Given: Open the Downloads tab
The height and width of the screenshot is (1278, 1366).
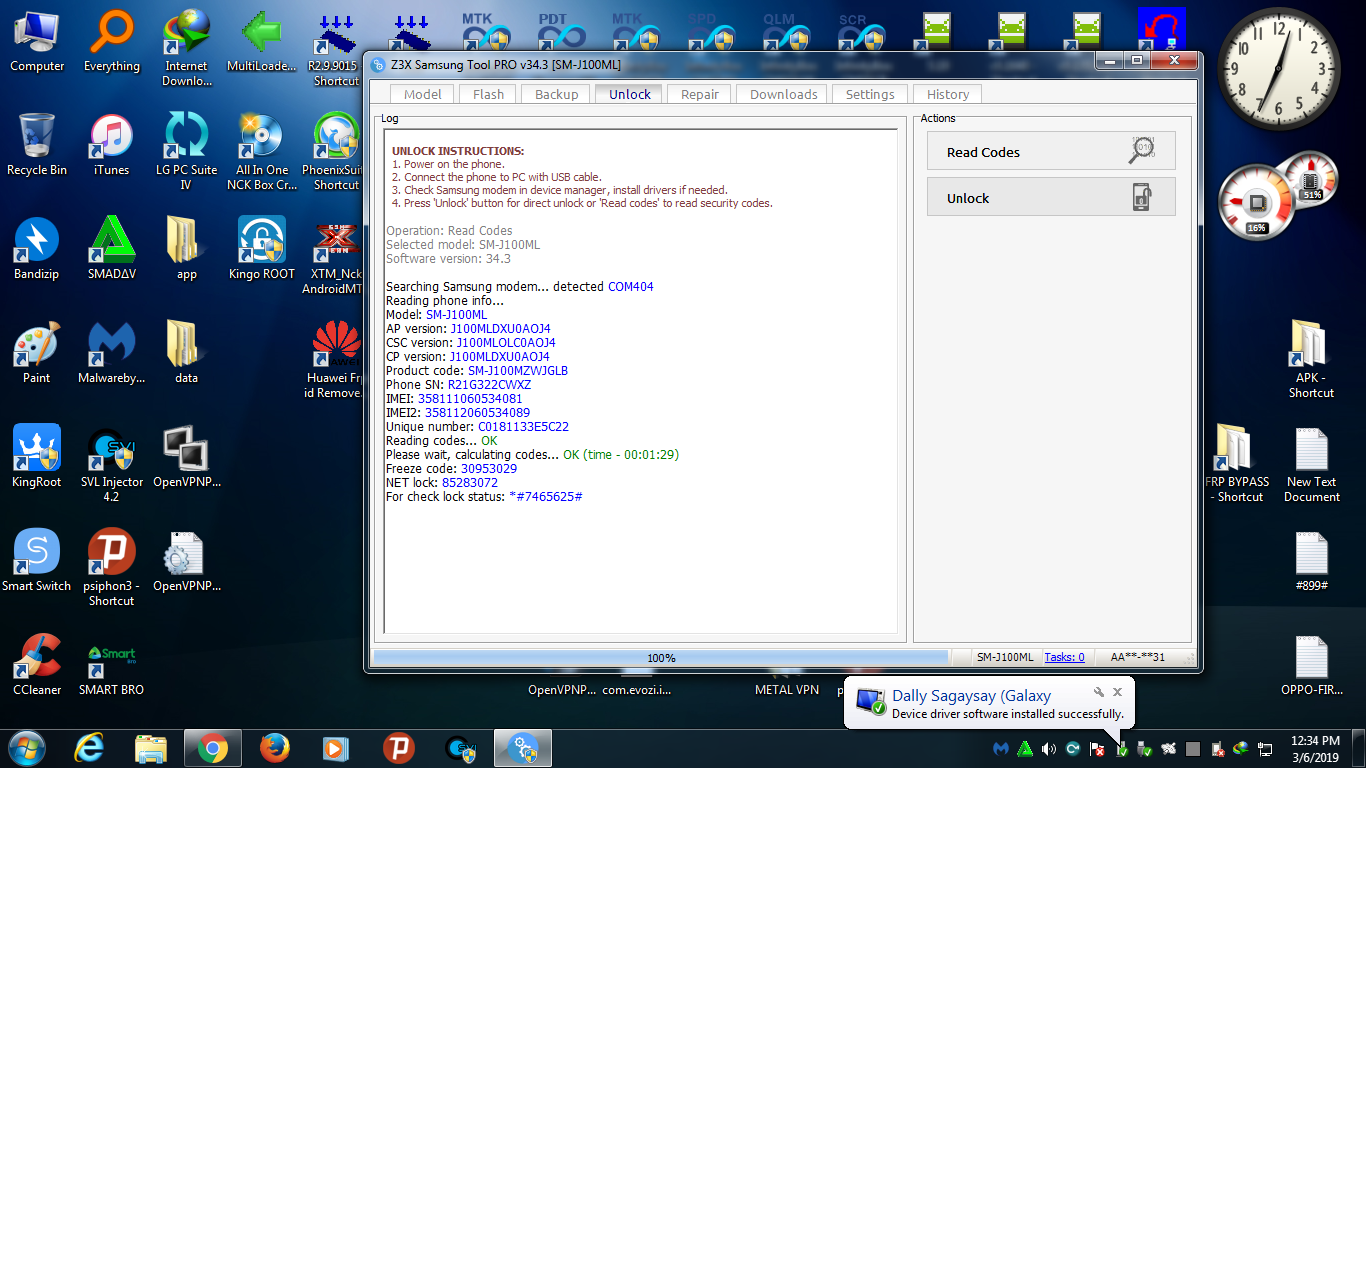Looking at the screenshot, I should point(783,94).
